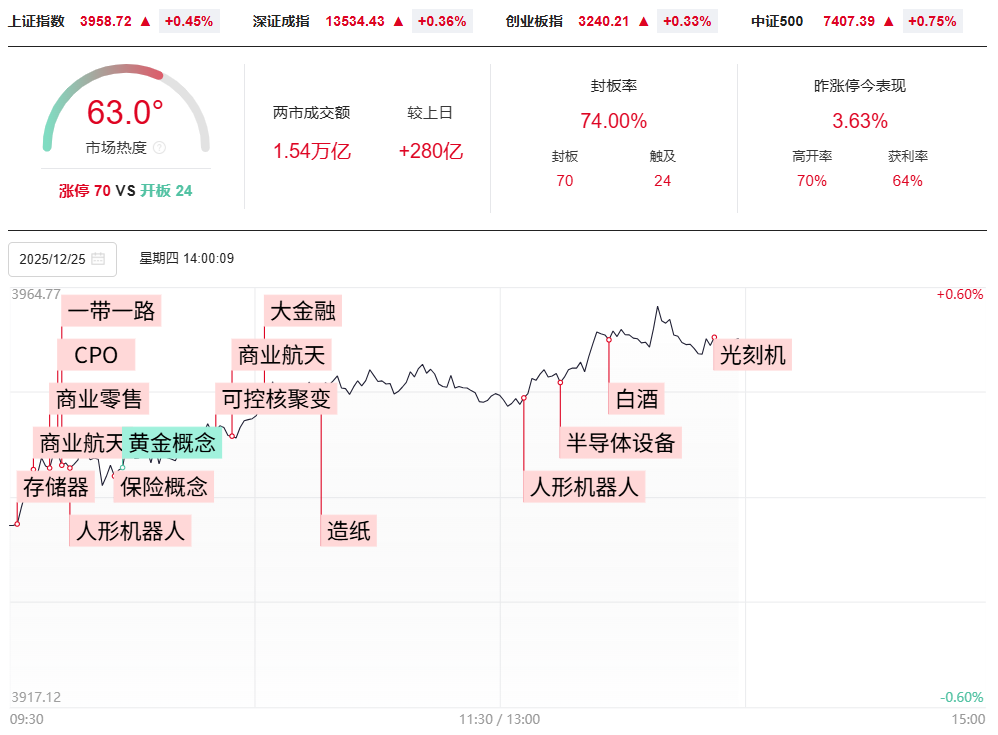The height and width of the screenshot is (735, 998).
Task: Click the up arrow beside 创业板指 value
Action: click(644, 20)
